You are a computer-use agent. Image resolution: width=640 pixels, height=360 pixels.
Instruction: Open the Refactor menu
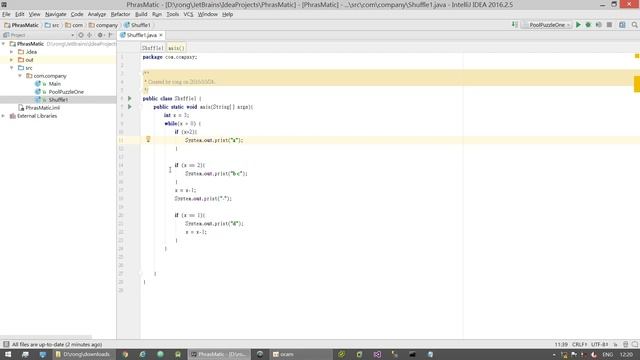120,14
